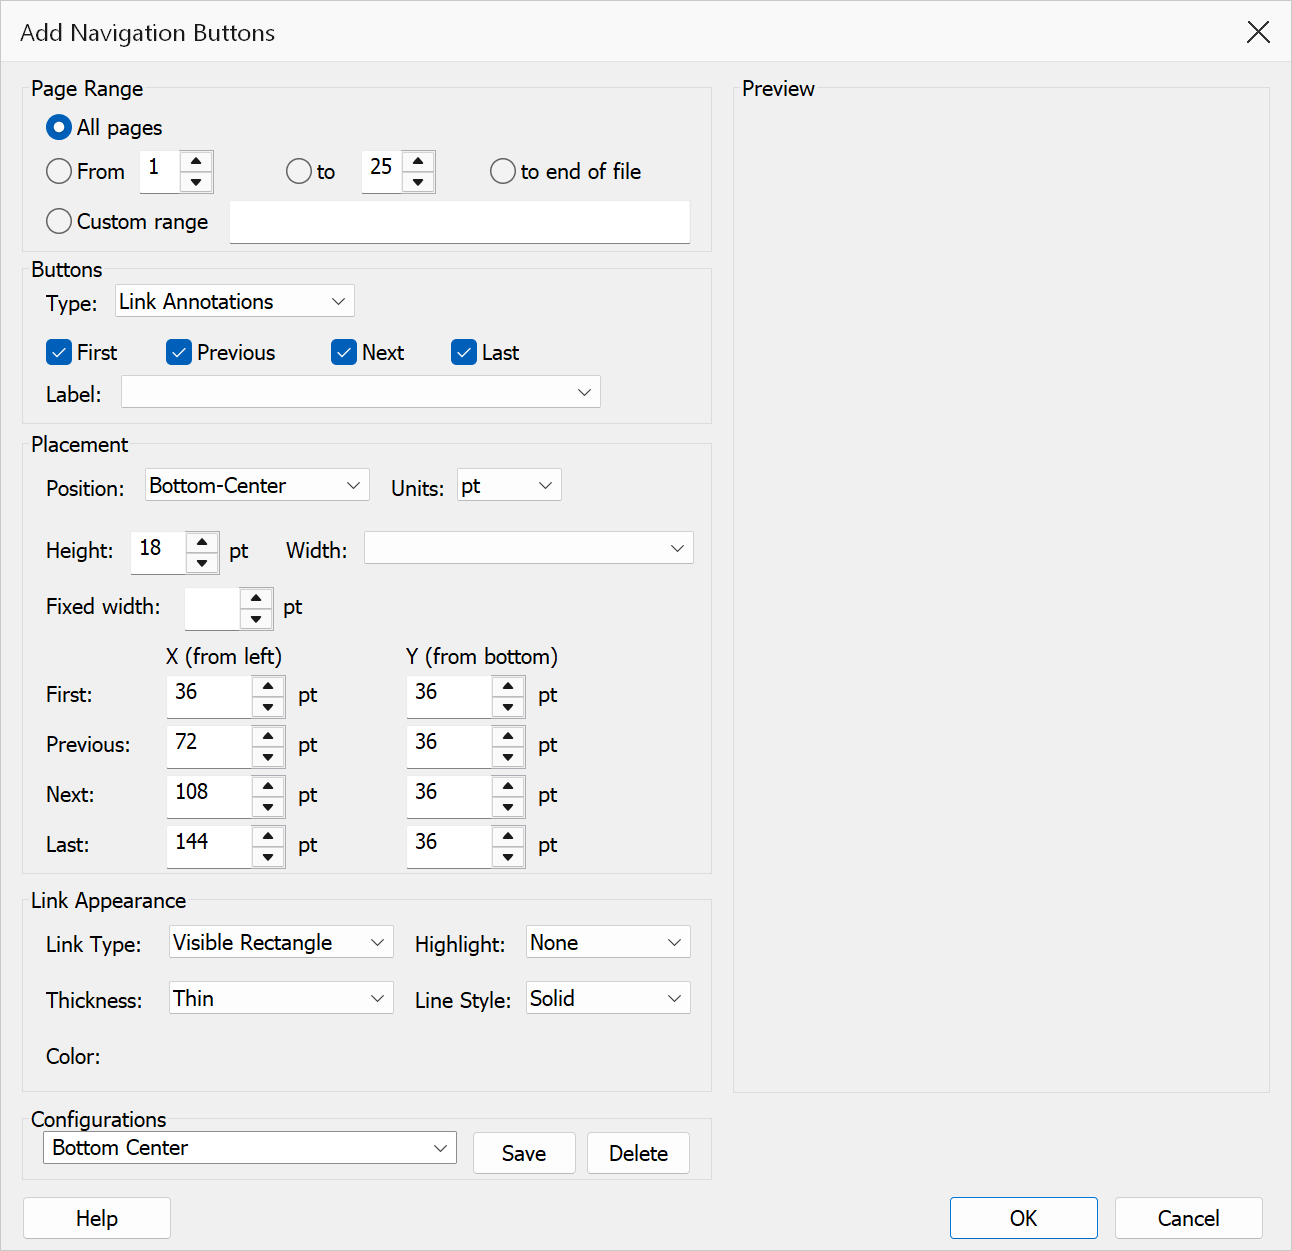Open the Type dropdown showing Link Annotations
1292x1251 pixels.
[235, 301]
